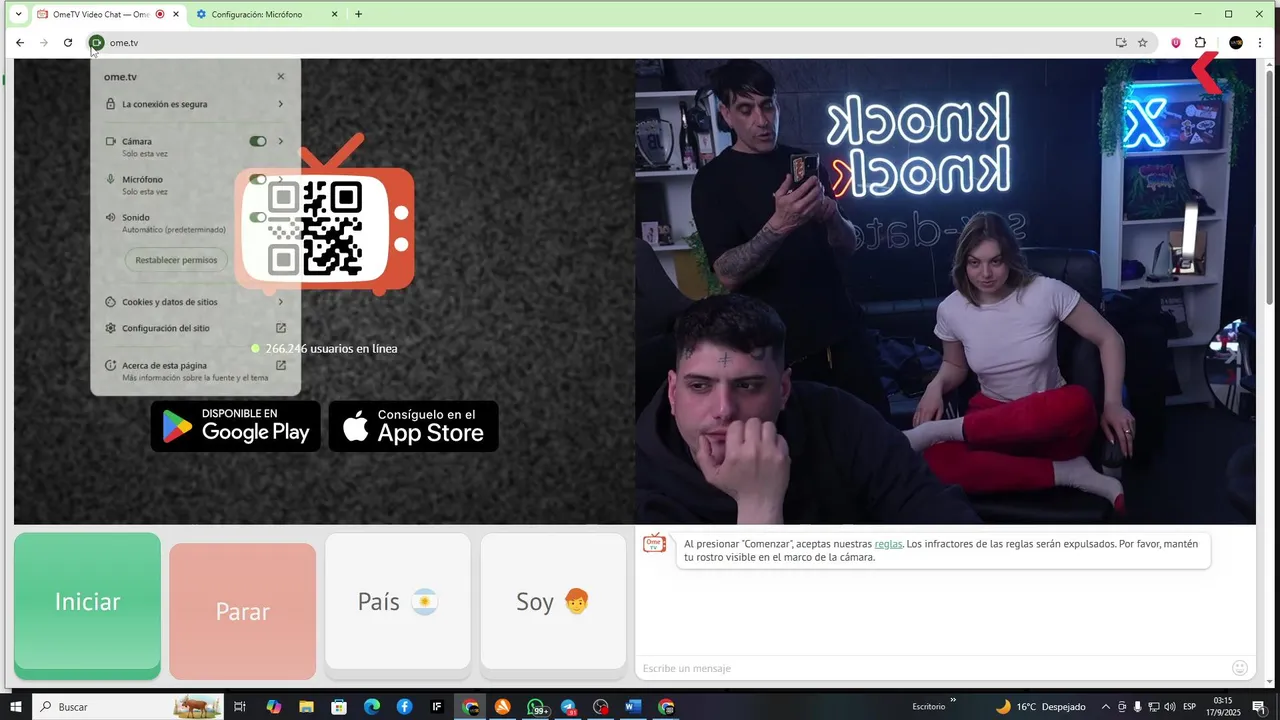Screen dimensions: 1280x720
Task: Click the purple shield extension icon
Action: point(1175,43)
